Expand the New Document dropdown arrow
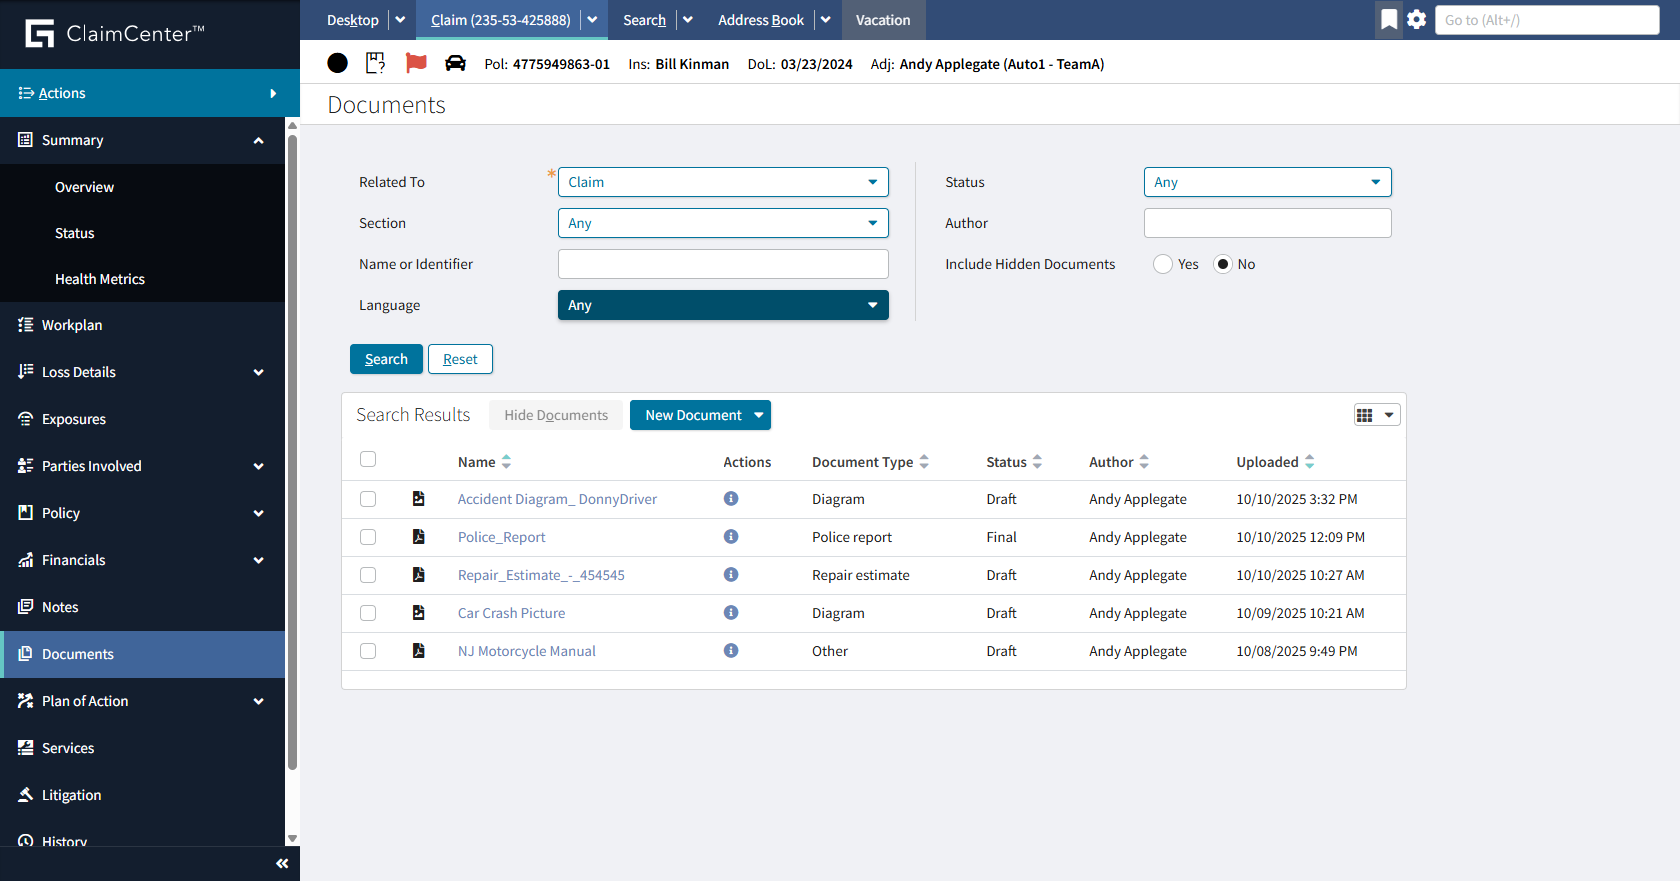This screenshot has width=1680, height=881. click(x=759, y=415)
